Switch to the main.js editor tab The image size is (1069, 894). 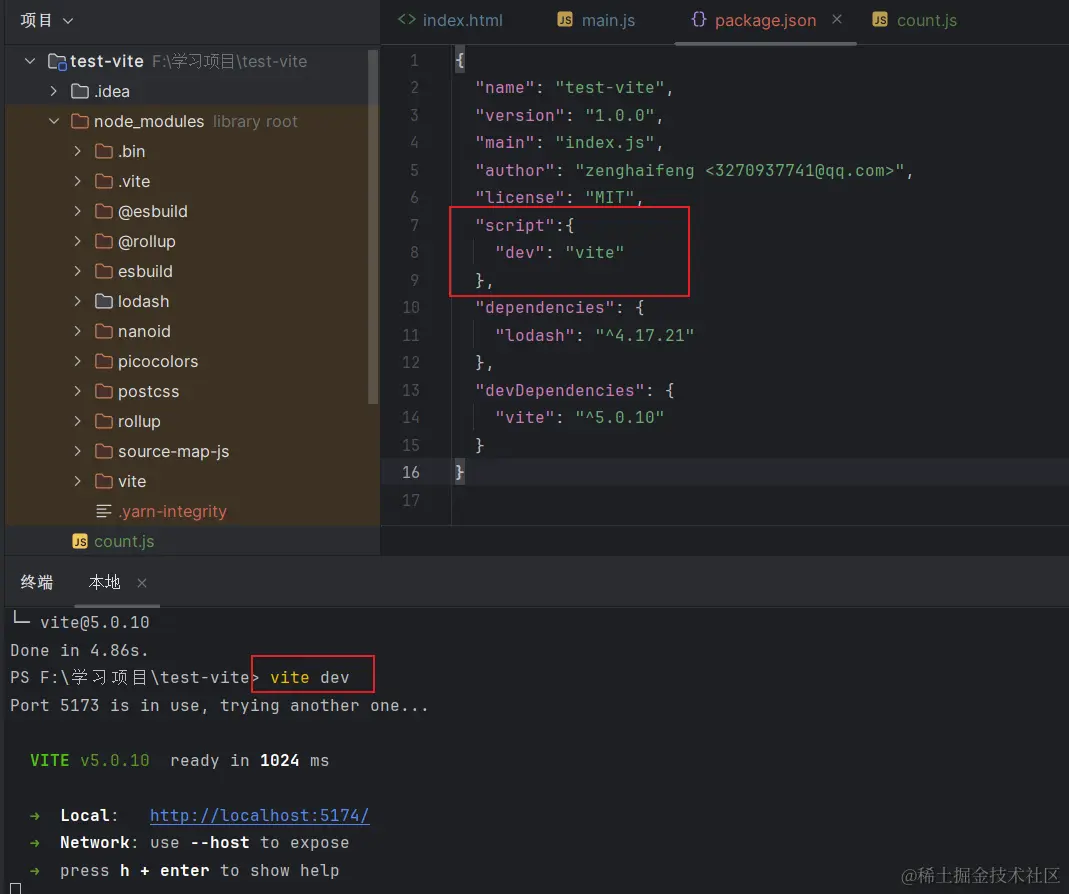pyautogui.click(x=596, y=20)
